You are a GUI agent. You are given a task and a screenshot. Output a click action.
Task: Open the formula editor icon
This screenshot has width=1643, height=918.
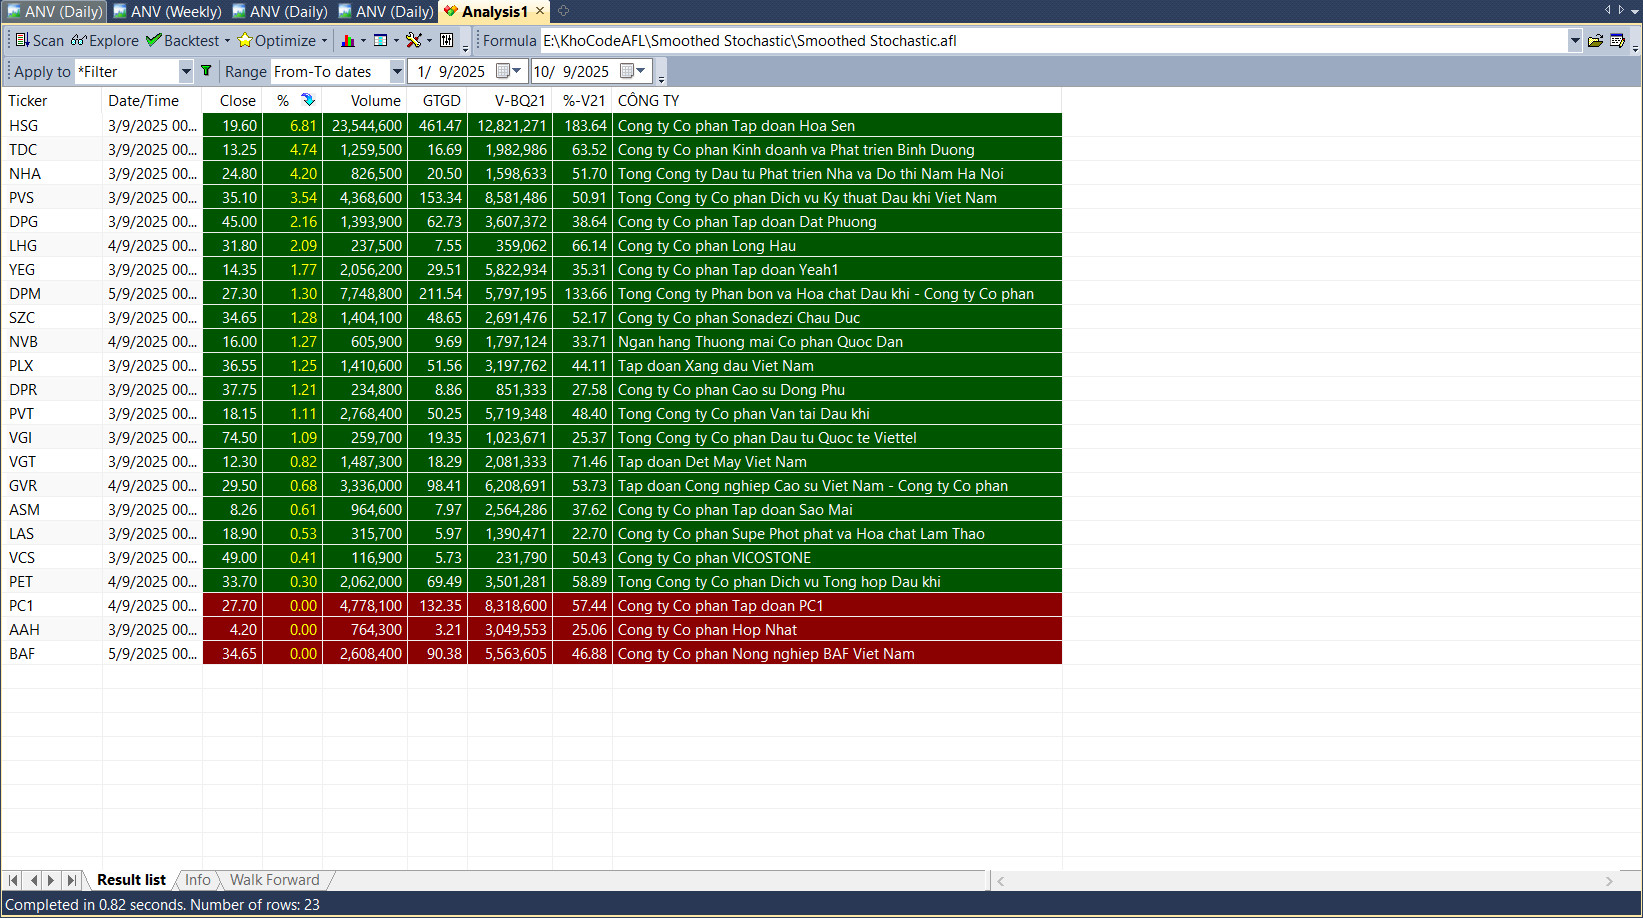pos(1617,41)
